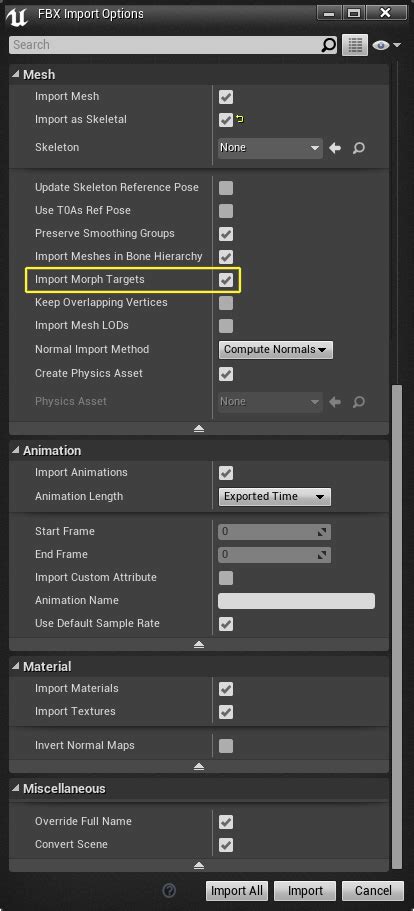Click the Import All button
Screen dimensions: 414x911
tap(236, 891)
